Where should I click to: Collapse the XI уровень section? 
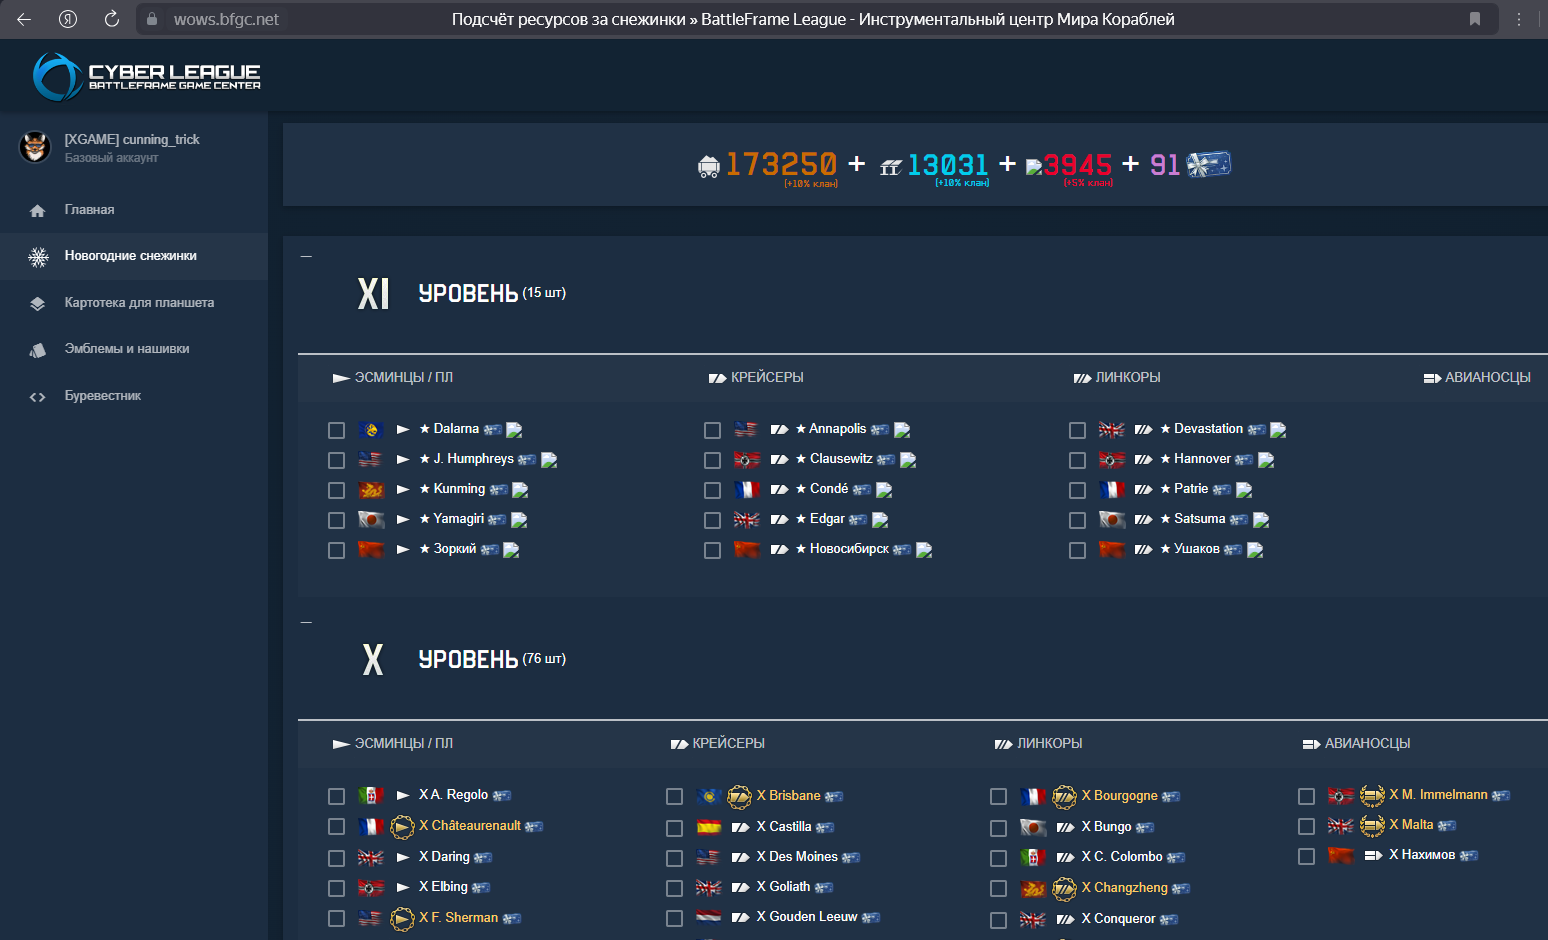(x=306, y=256)
